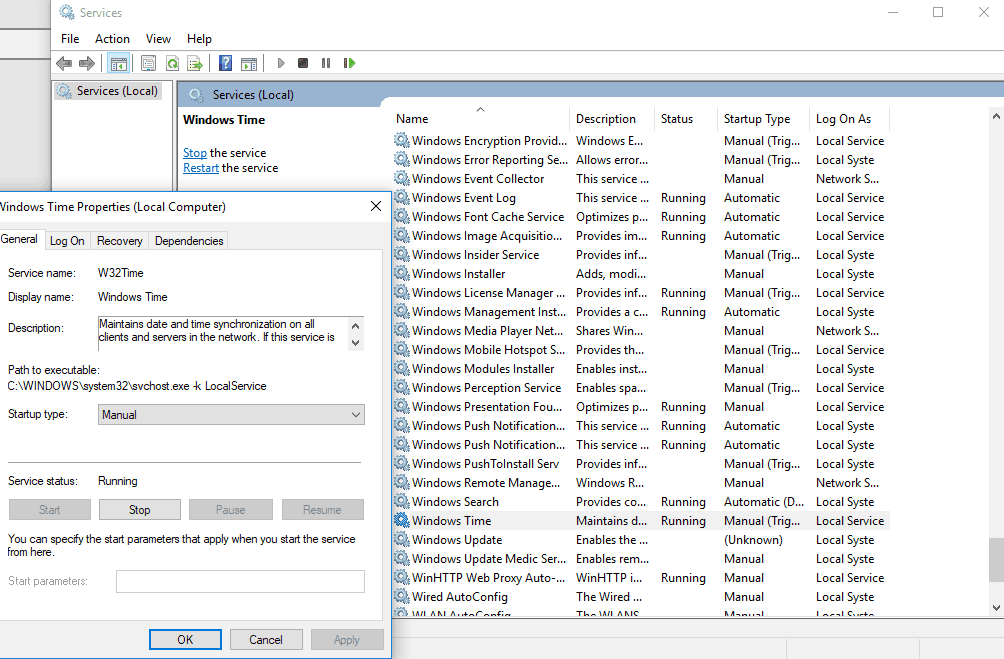
Task: Click gear icon of Windows Installer row
Action: (x=401, y=273)
